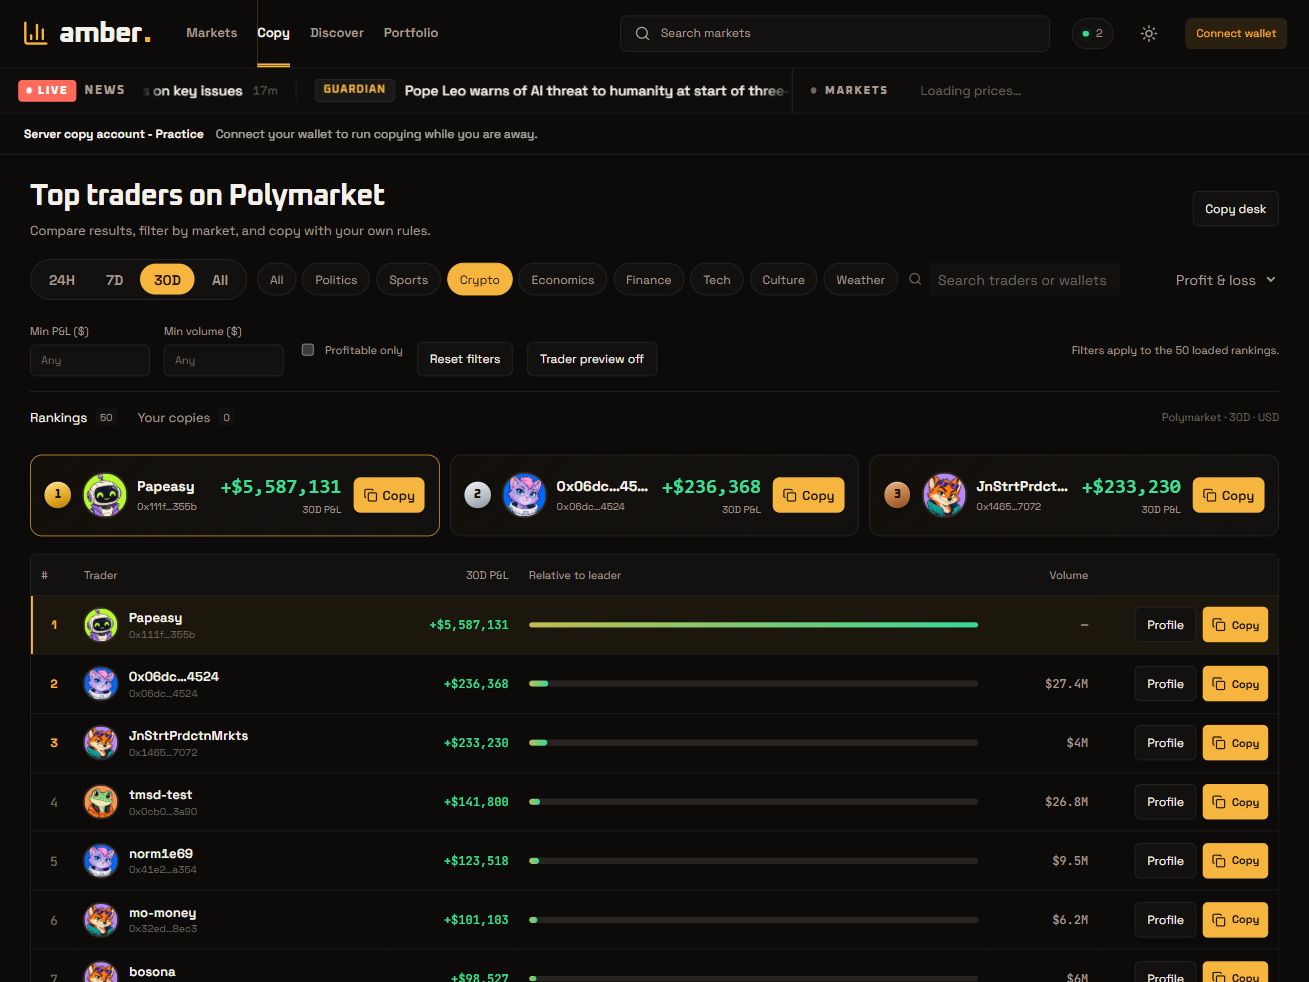Toggle the light/dark theme sun icon
Image resolution: width=1309 pixels, height=982 pixels.
pyautogui.click(x=1149, y=33)
